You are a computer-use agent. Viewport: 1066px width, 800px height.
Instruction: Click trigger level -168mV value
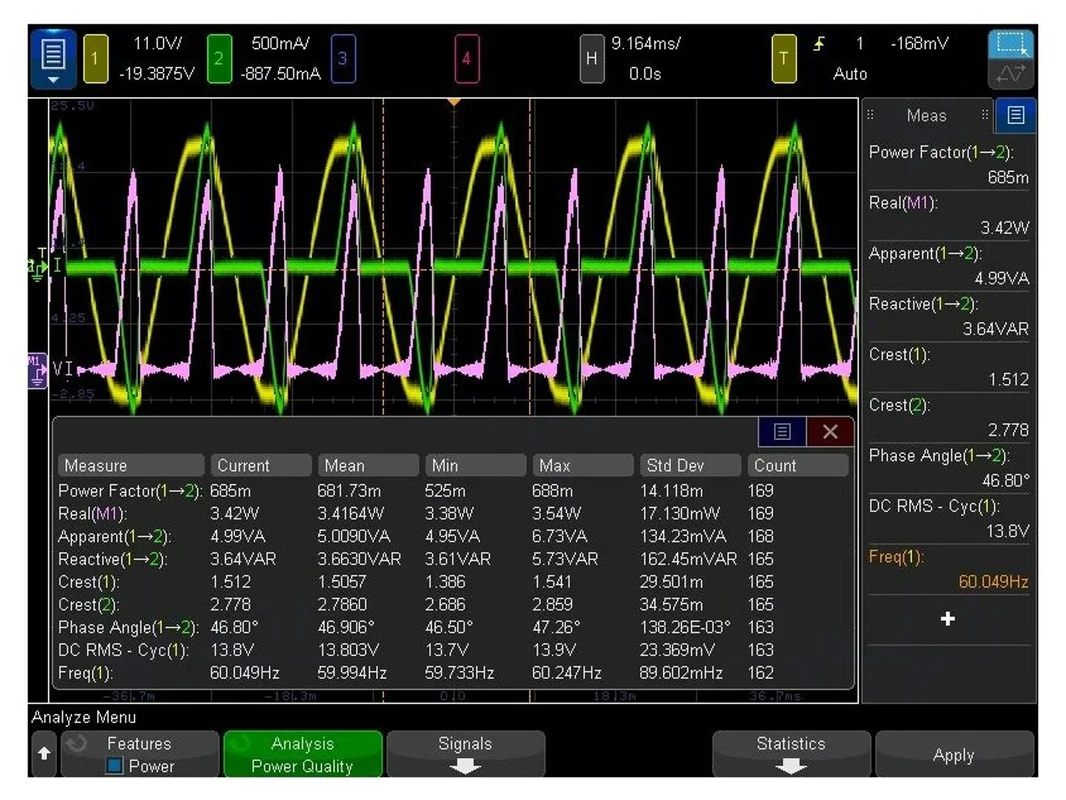click(x=919, y=44)
